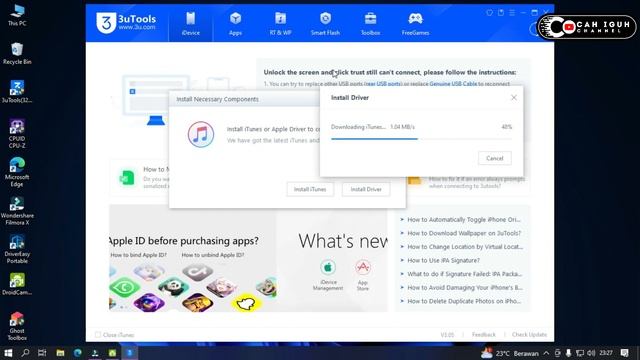This screenshot has width=640, height=360.
Task: Open 'How to Change Location by Virtual Location' link
Action: (465, 247)
